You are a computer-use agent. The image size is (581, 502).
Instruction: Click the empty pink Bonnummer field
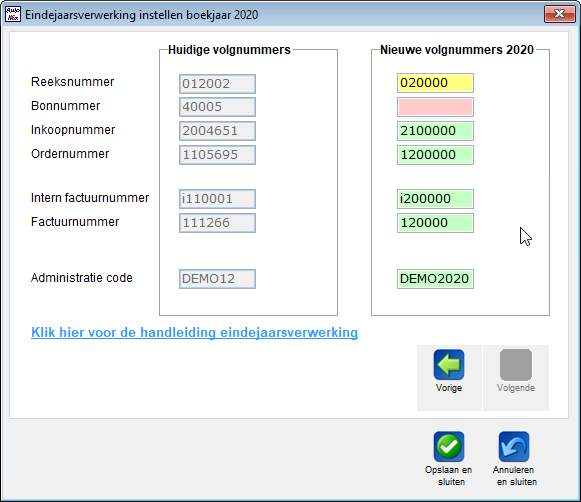click(435, 107)
